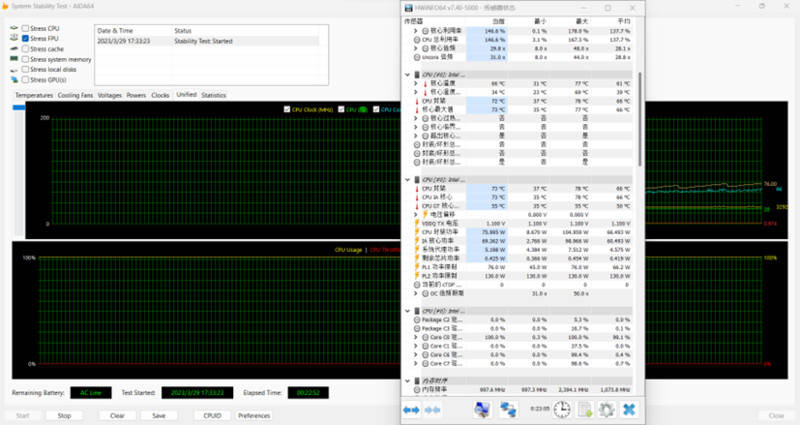Open CPUID from AIDA64 bottom bar
The height and width of the screenshot is (425, 800).
(x=212, y=416)
